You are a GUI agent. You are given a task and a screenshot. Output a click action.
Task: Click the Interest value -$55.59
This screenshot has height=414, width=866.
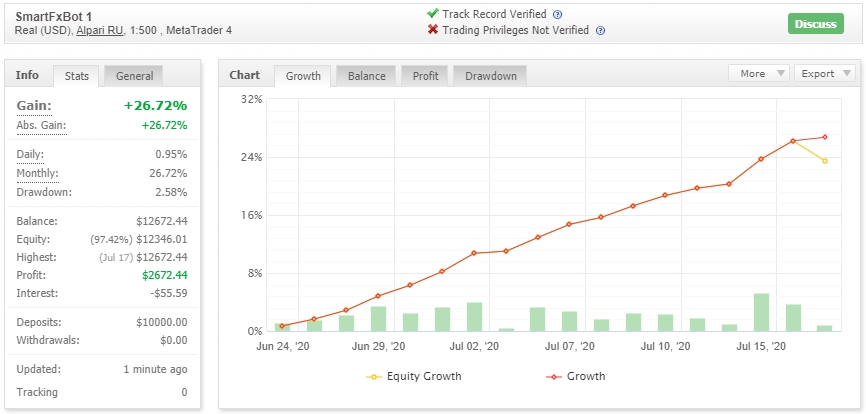coord(169,293)
